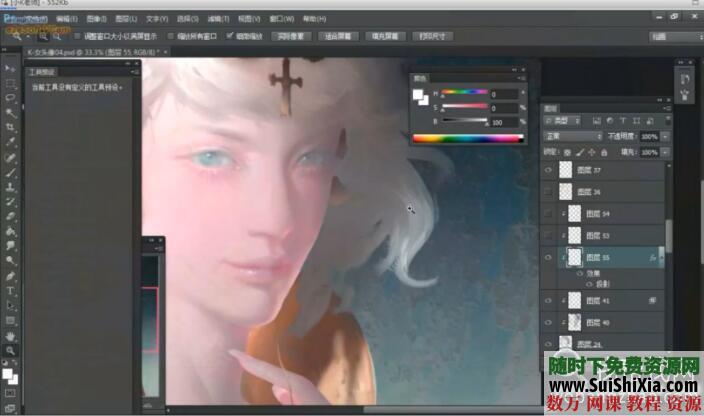704x416 pixels.
Task: Show layer 图层 36
Action: (548, 192)
